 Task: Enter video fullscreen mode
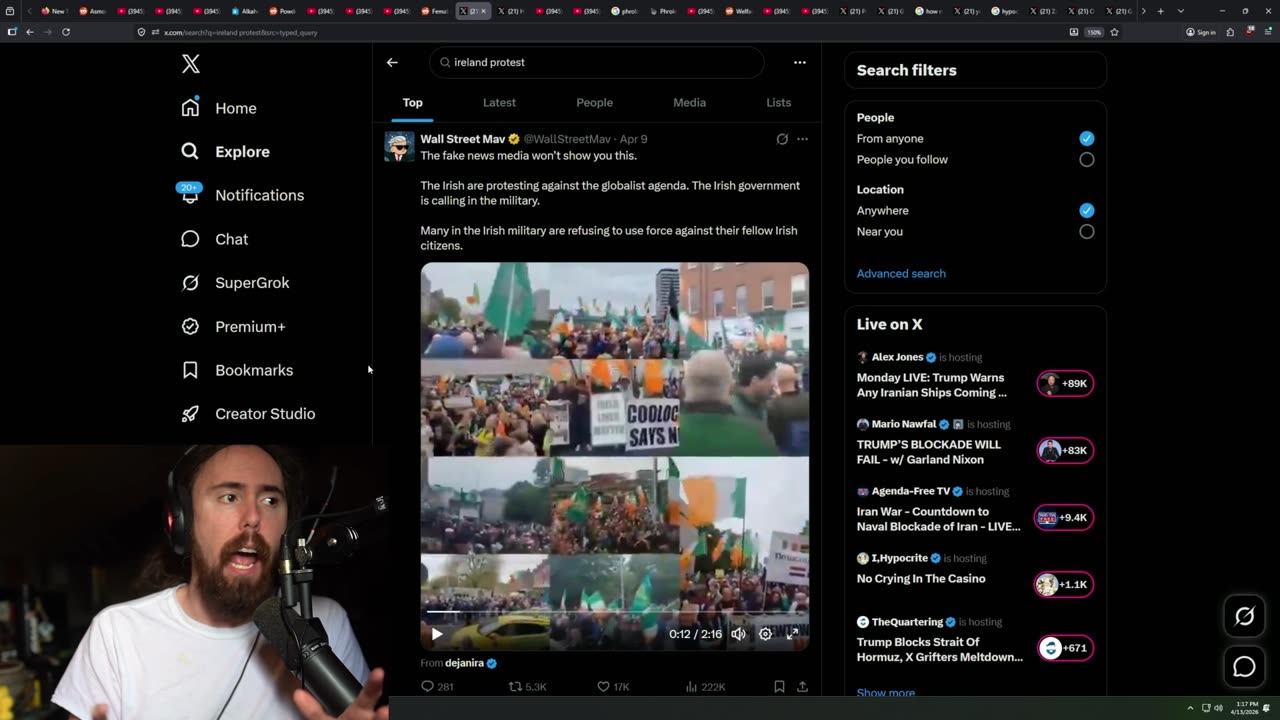coord(792,634)
